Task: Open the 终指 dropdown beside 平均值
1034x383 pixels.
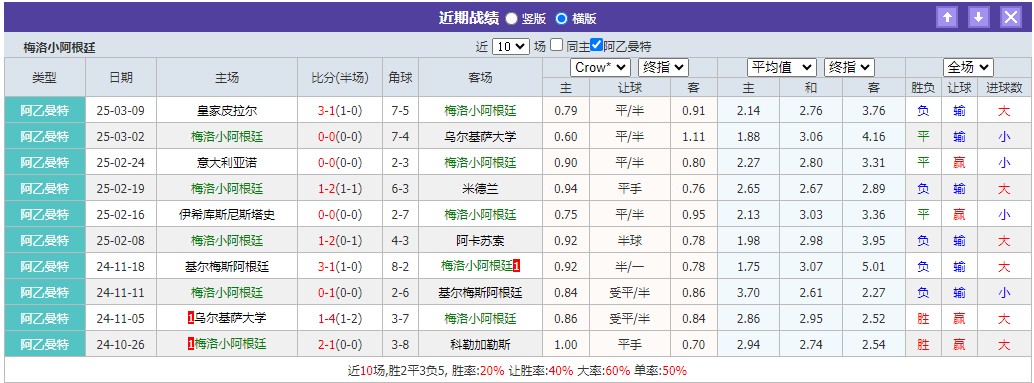Action: point(849,67)
